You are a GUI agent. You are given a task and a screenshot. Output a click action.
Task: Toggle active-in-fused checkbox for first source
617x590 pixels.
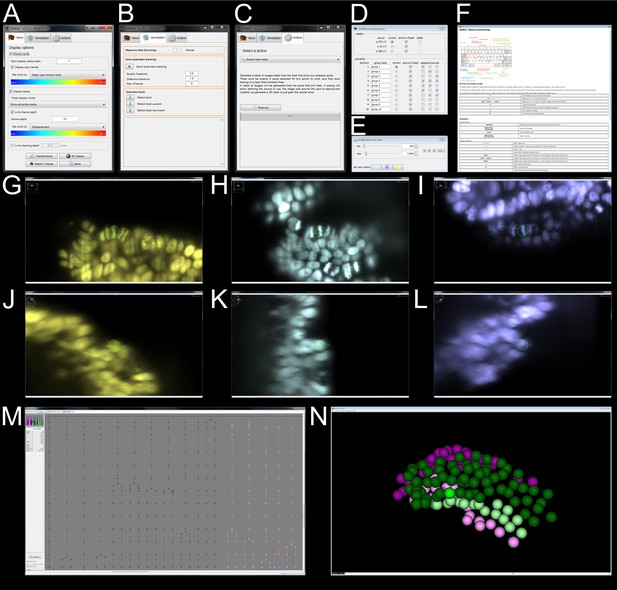coord(406,42)
